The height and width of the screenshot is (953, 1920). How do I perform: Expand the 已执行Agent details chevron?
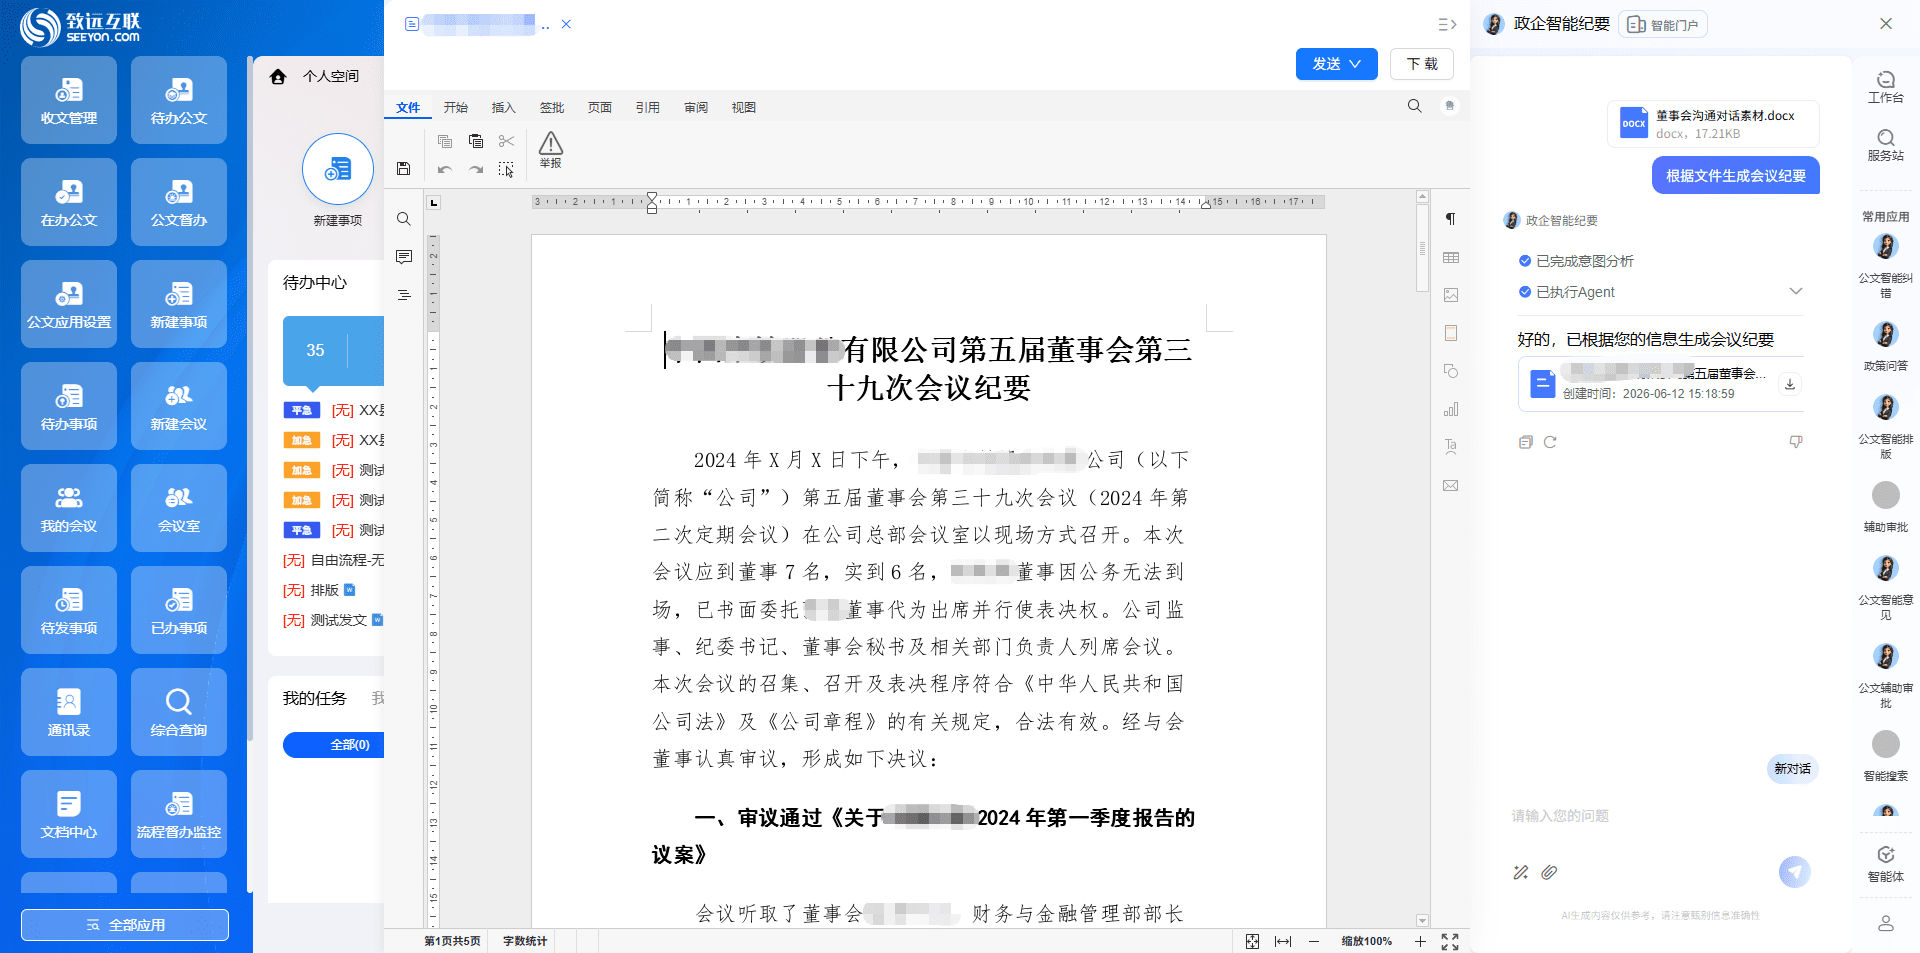pyautogui.click(x=1796, y=291)
